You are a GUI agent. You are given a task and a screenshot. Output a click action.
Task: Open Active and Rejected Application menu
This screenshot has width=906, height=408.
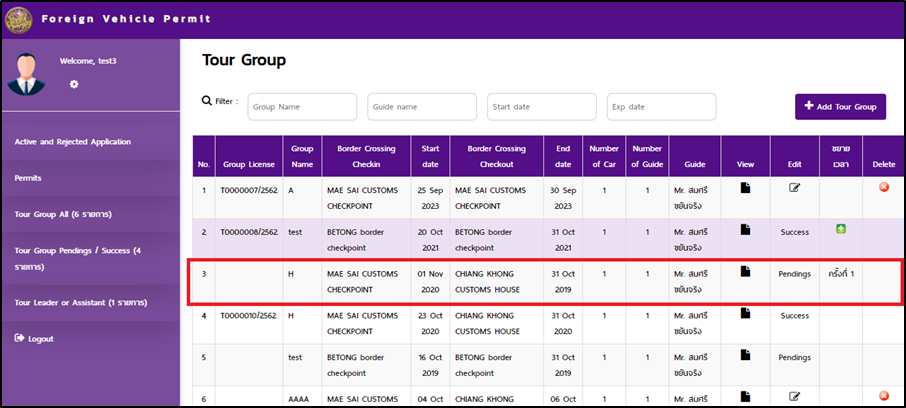click(x=73, y=142)
